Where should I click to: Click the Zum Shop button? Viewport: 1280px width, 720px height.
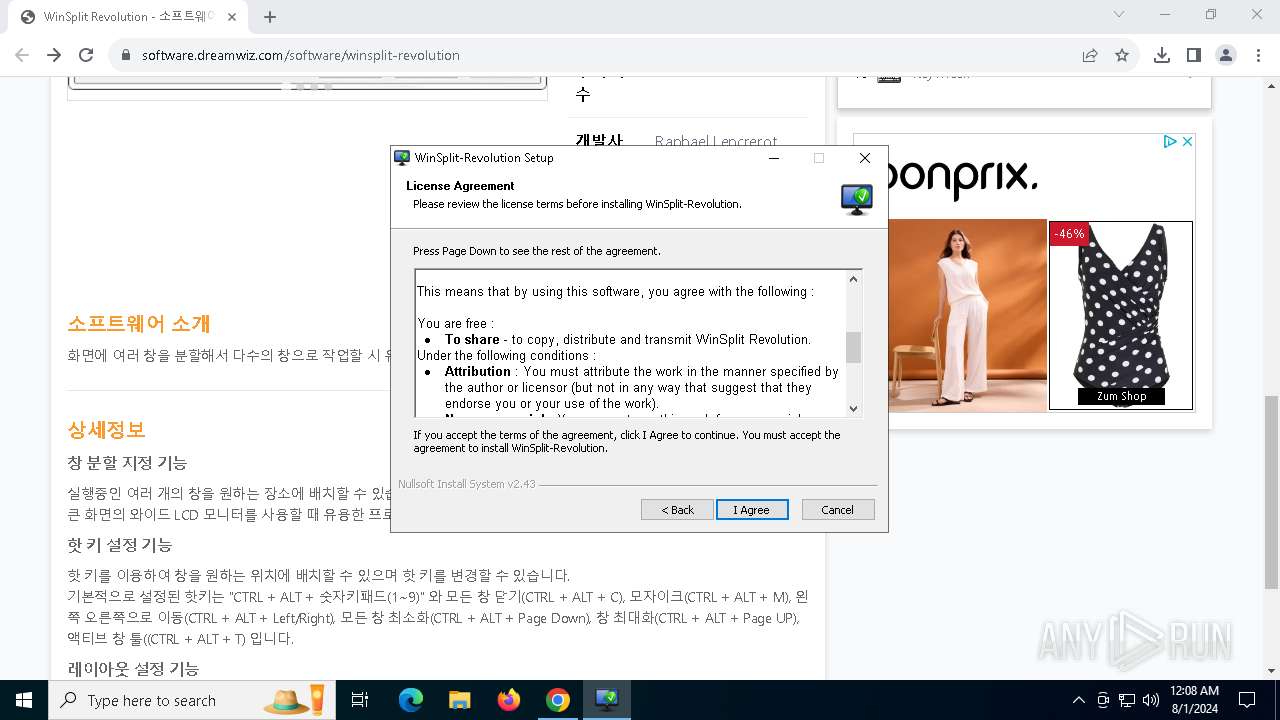(x=1121, y=396)
